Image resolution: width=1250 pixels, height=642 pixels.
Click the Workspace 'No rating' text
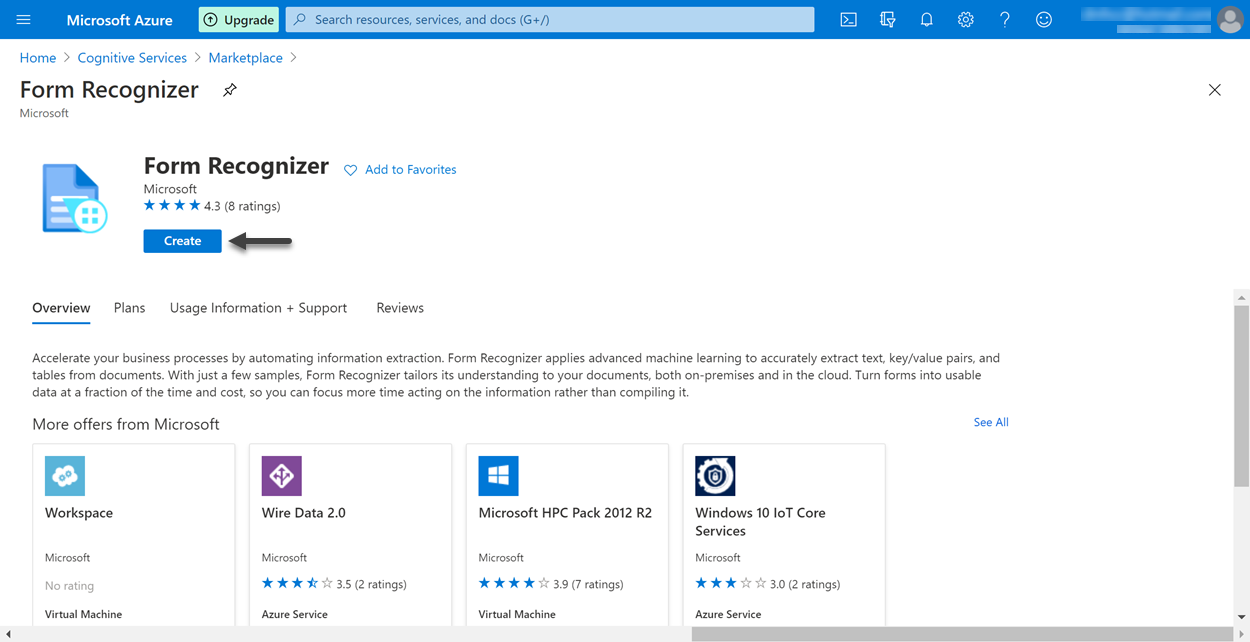(69, 586)
